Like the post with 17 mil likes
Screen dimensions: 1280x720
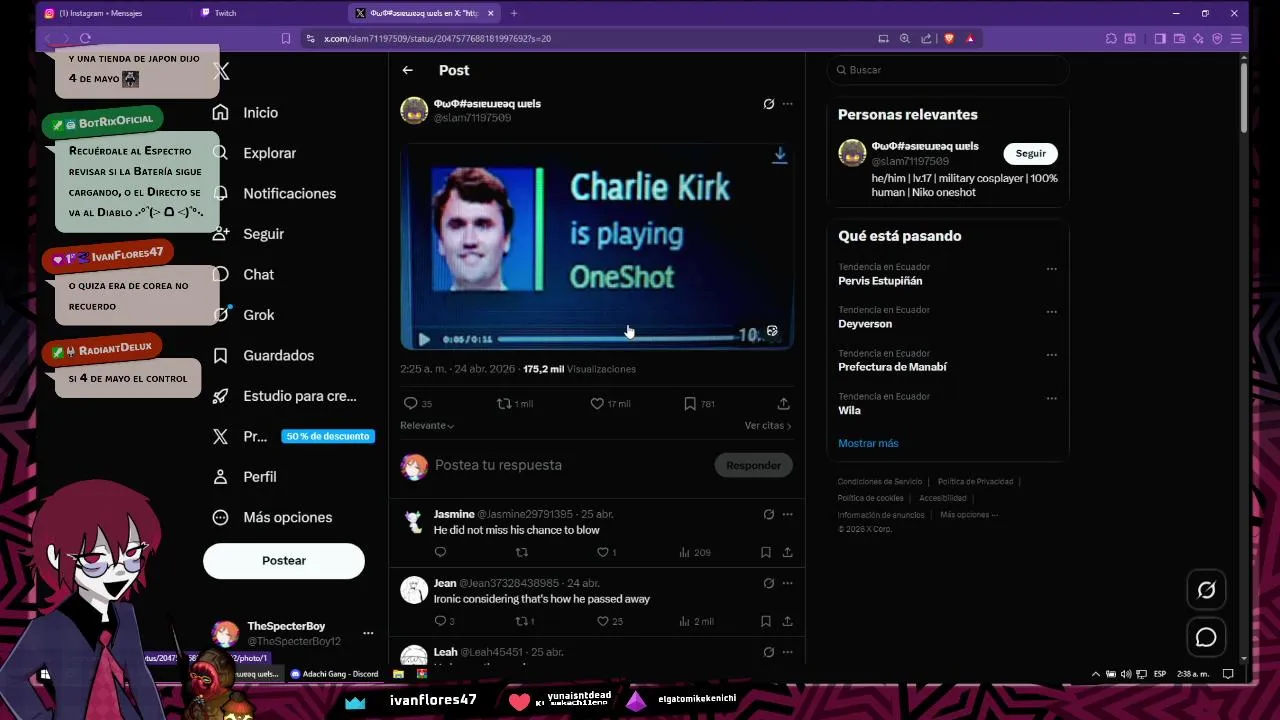tap(597, 404)
